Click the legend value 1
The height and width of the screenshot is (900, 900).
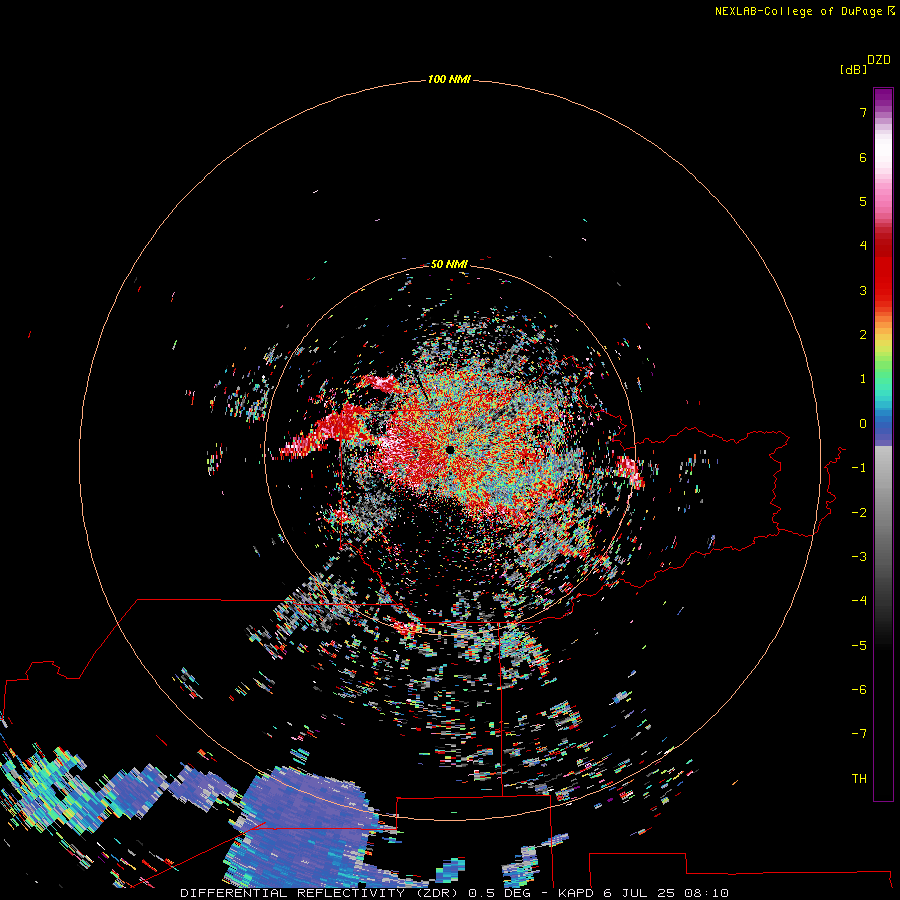863,379
